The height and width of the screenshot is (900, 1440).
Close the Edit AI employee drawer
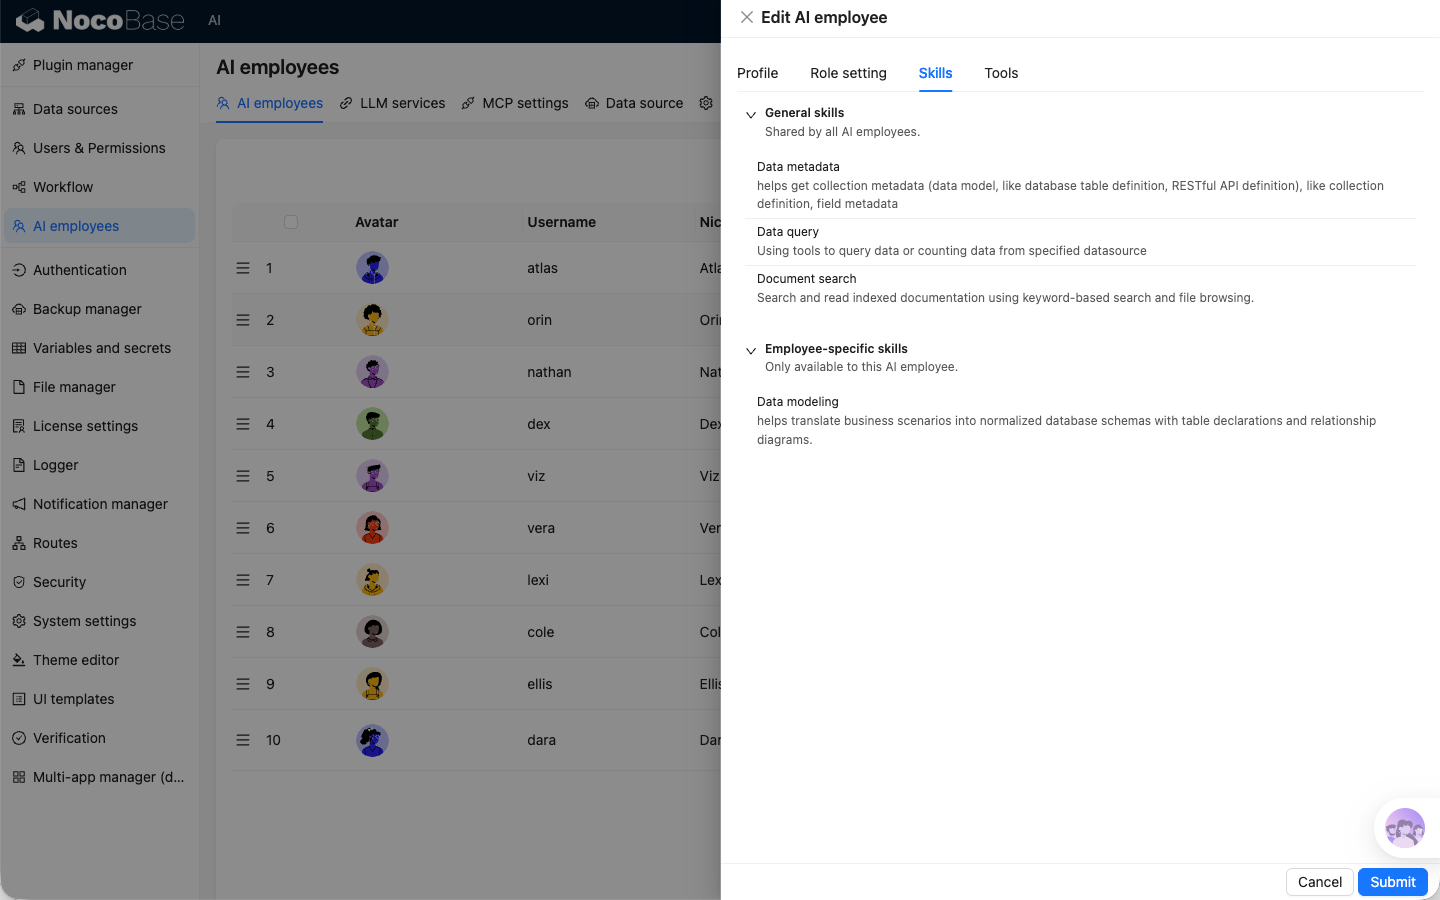746,17
